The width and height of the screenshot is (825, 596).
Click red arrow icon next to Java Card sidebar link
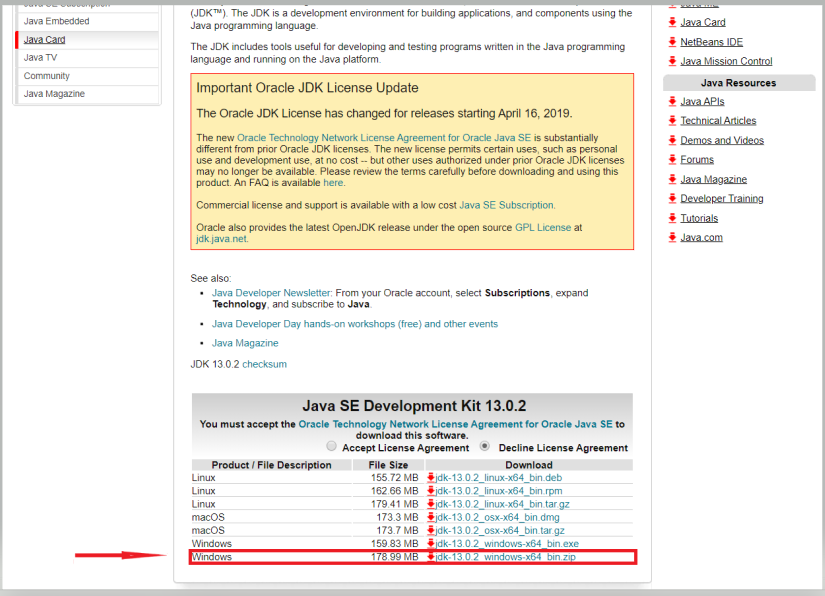coord(672,22)
